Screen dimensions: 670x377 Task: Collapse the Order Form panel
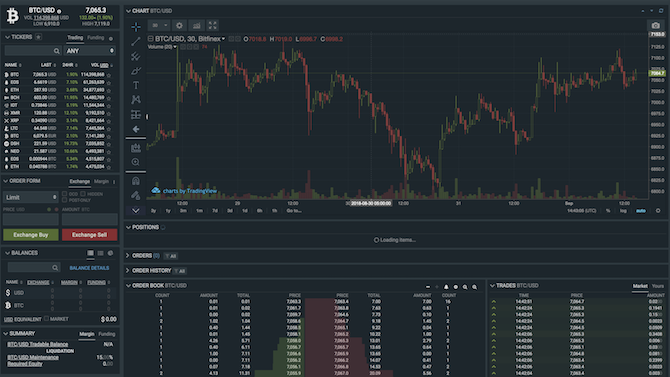(x=6, y=181)
